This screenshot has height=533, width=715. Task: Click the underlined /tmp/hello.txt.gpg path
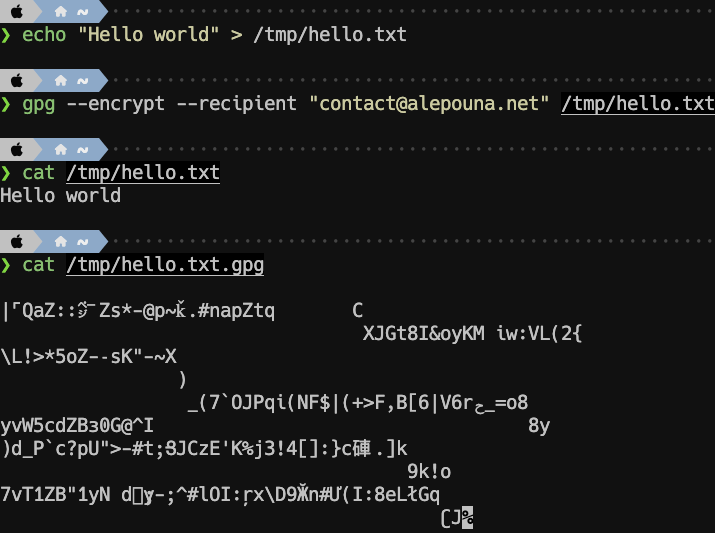click(x=165, y=265)
